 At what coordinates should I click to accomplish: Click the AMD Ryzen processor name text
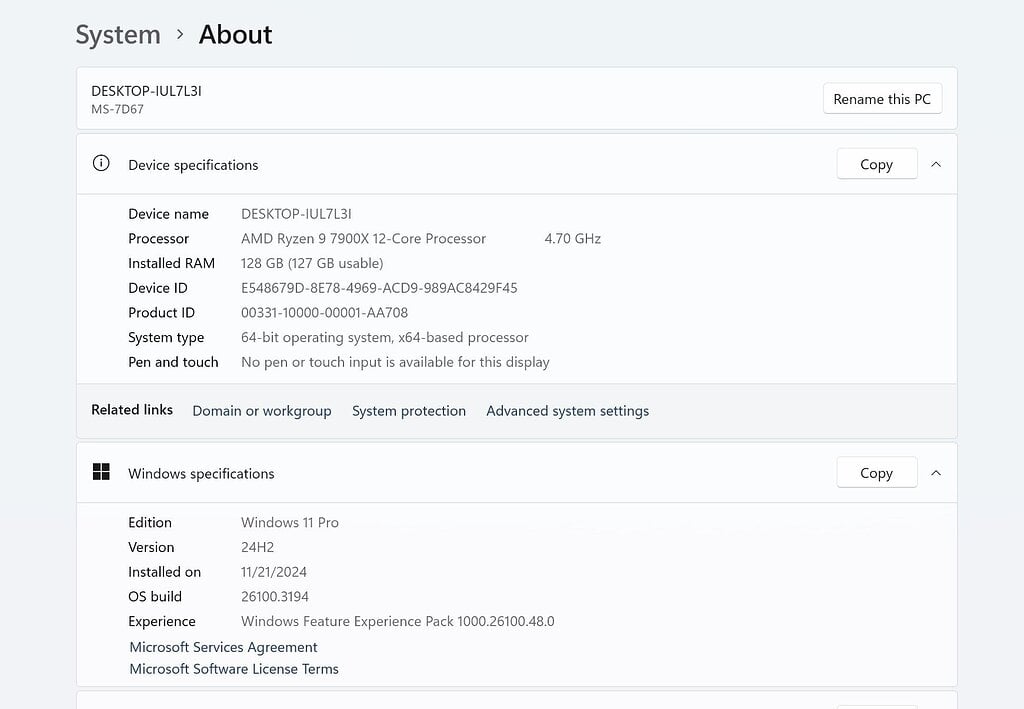[x=363, y=239]
